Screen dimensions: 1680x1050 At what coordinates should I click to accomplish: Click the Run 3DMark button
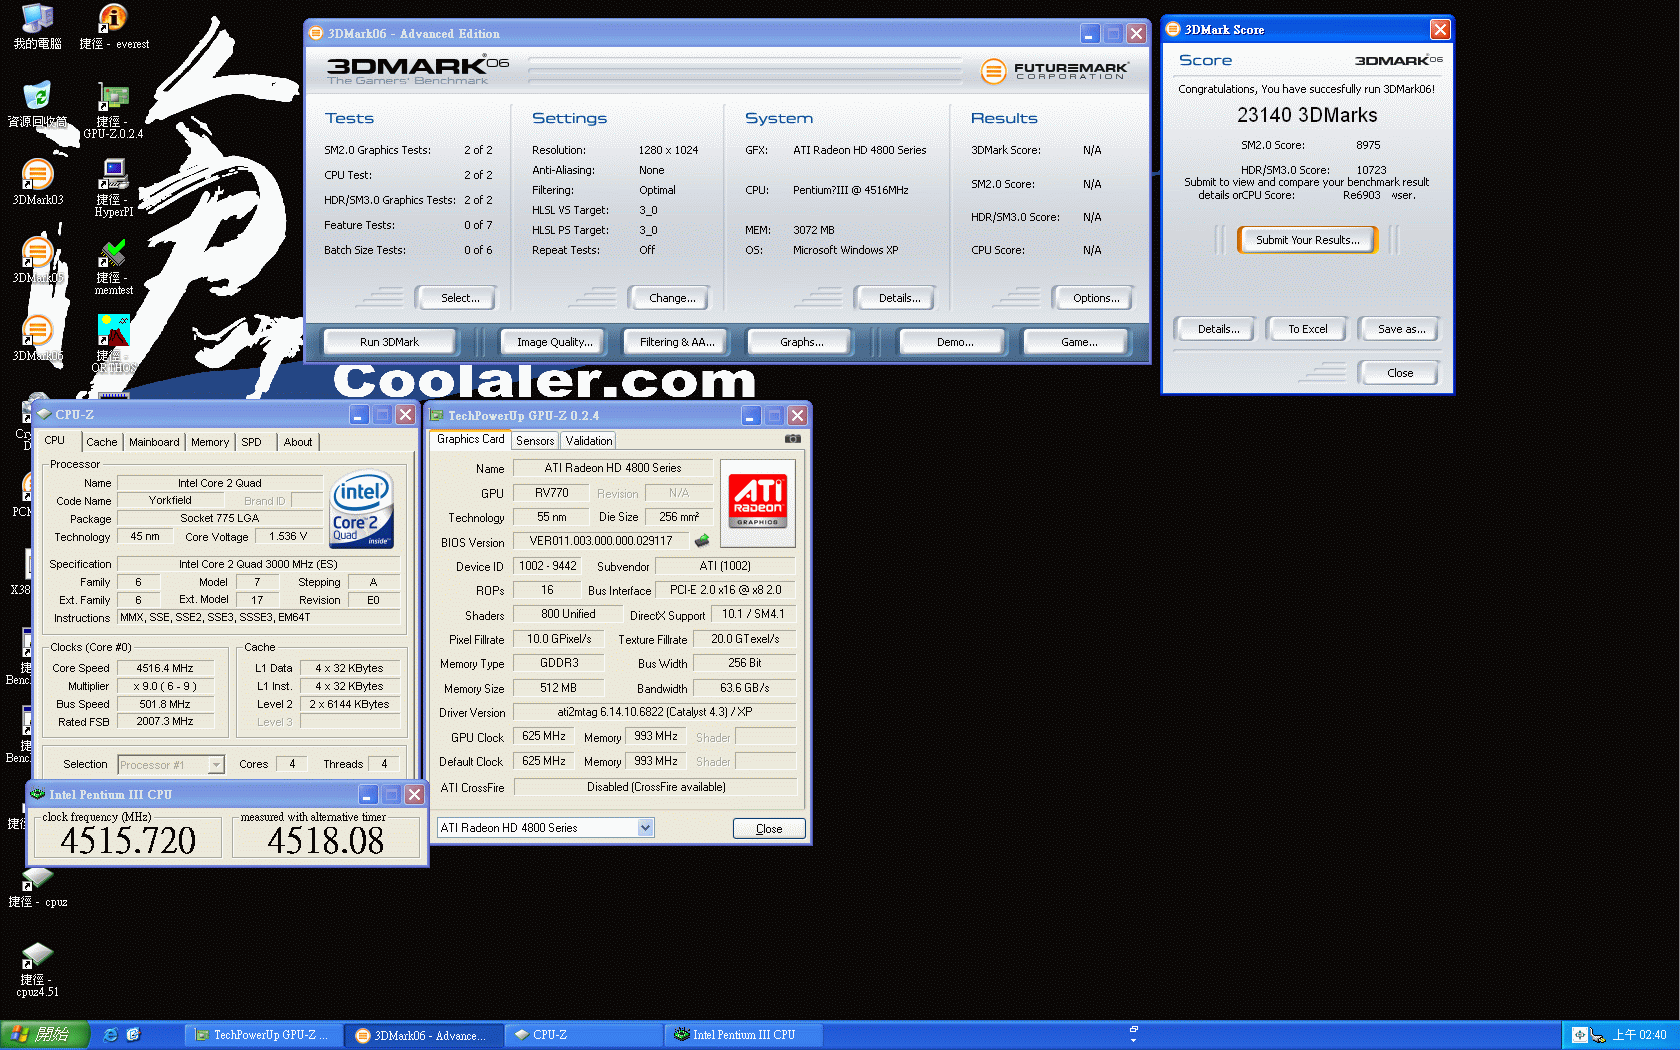pyautogui.click(x=389, y=342)
